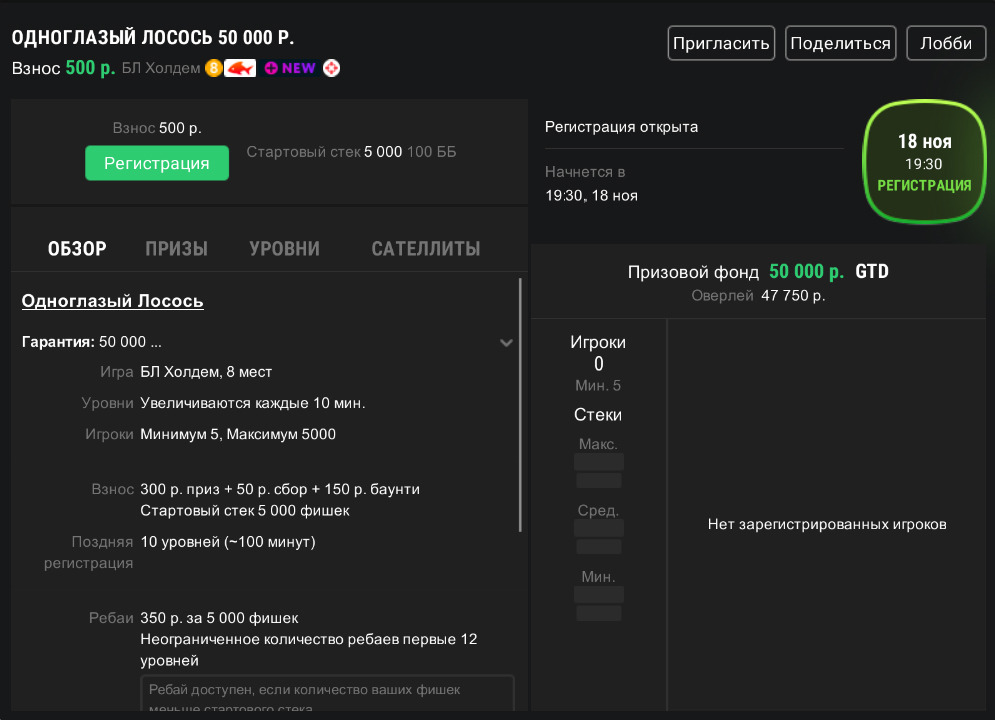Expand the Гарантия details chevron
The height and width of the screenshot is (720, 995).
(x=506, y=342)
